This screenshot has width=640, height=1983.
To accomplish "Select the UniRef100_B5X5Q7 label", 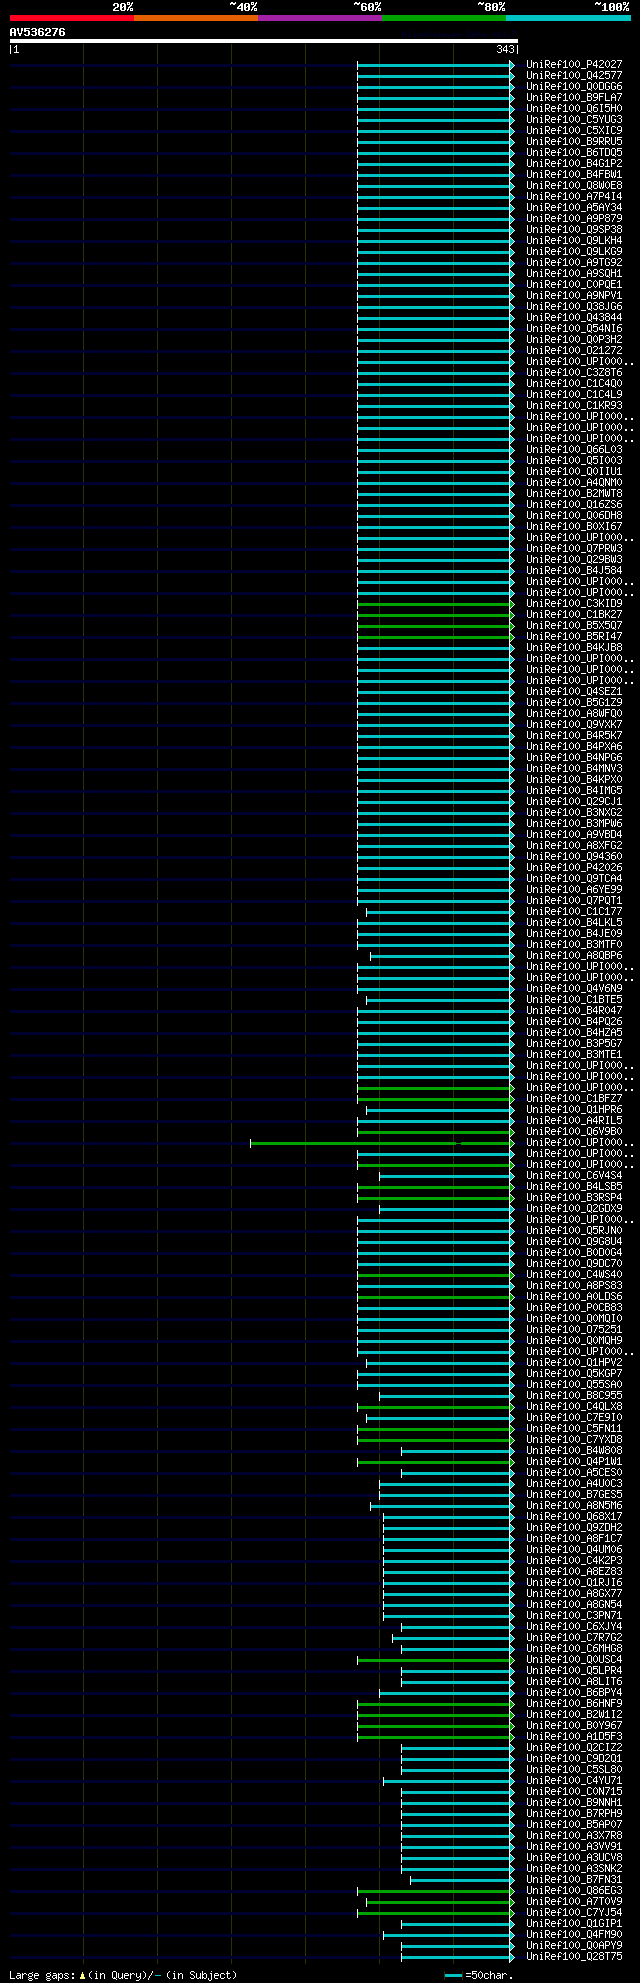I will click(574, 625).
